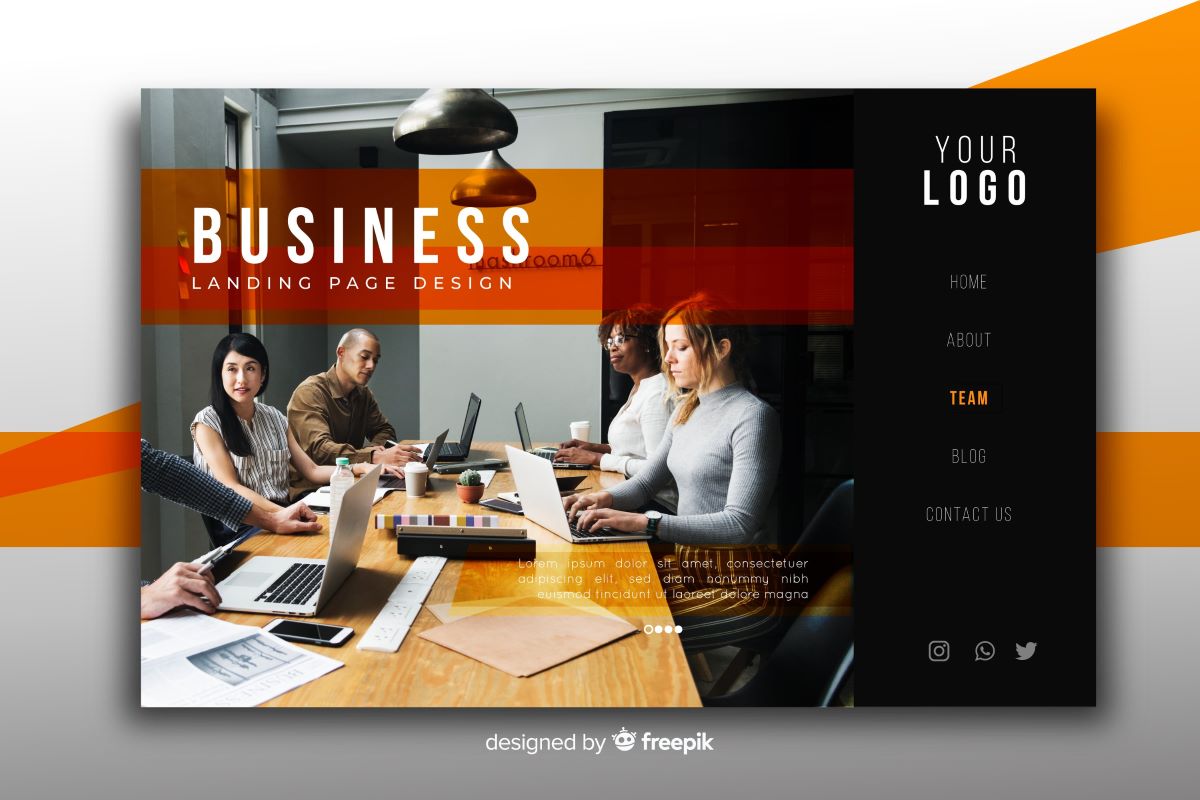Screen dimensions: 1200x800
Task: Click the Landing Page Design subtitle
Action: [x=352, y=283]
